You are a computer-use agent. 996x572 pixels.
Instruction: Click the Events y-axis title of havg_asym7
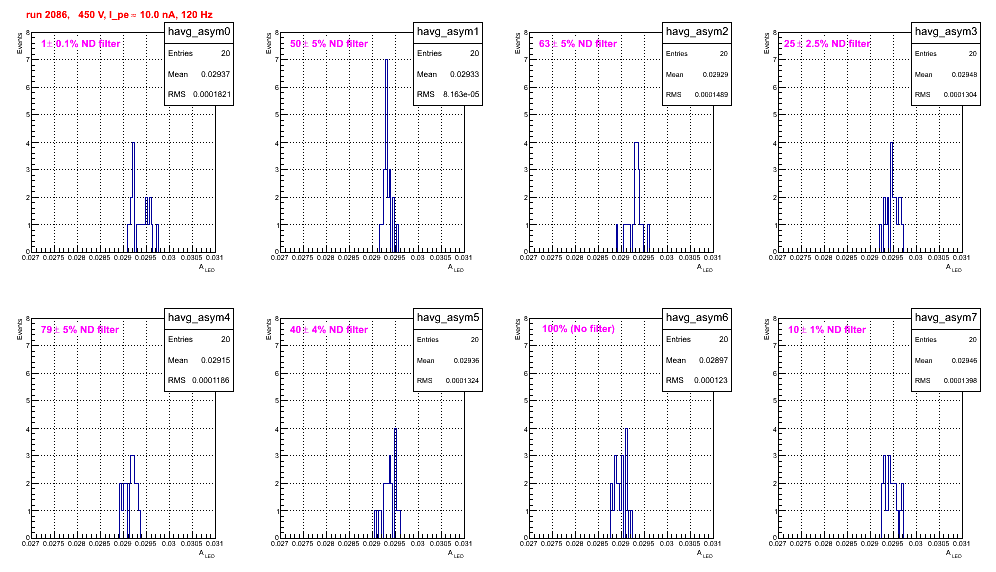[767, 329]
